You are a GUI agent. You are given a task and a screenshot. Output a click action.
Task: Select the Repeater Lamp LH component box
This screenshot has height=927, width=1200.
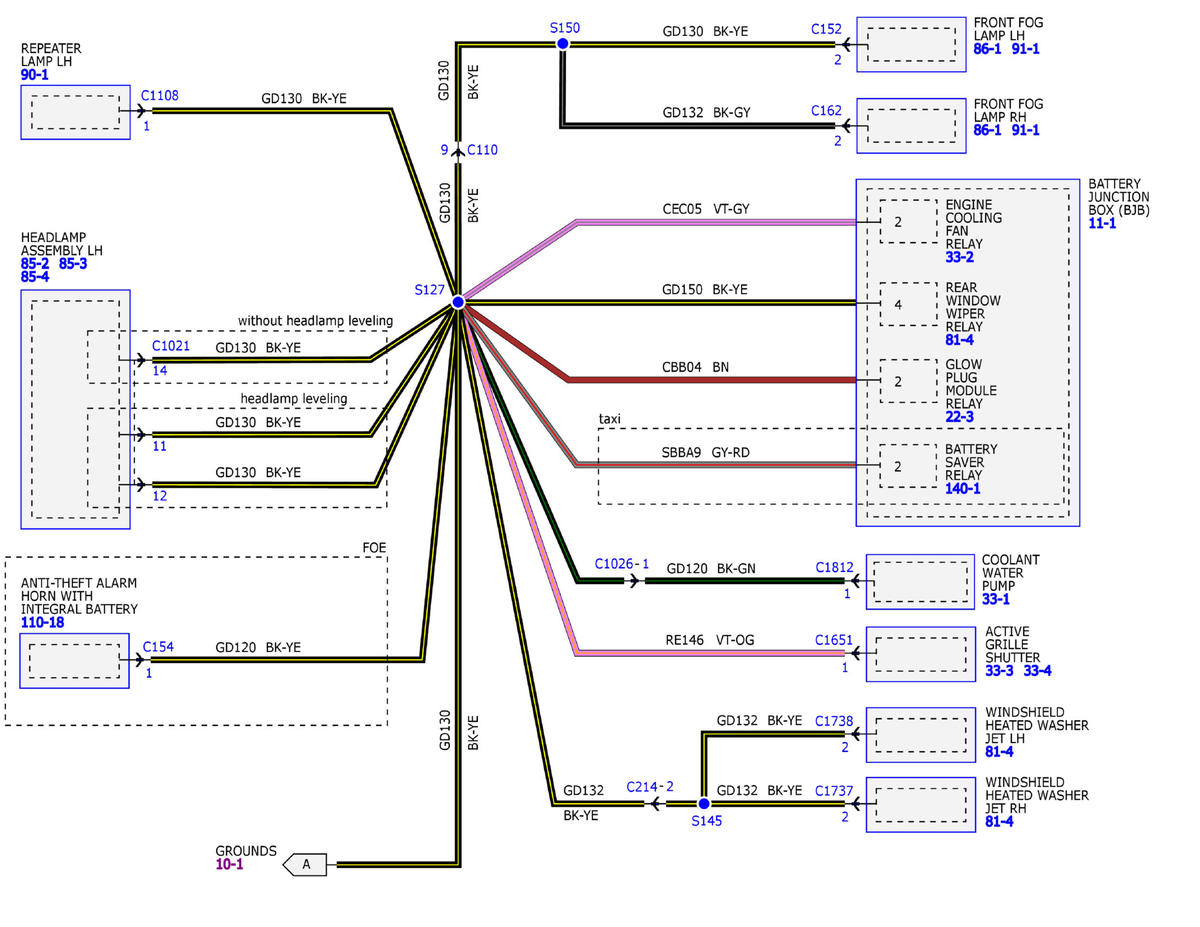(75, 112)
